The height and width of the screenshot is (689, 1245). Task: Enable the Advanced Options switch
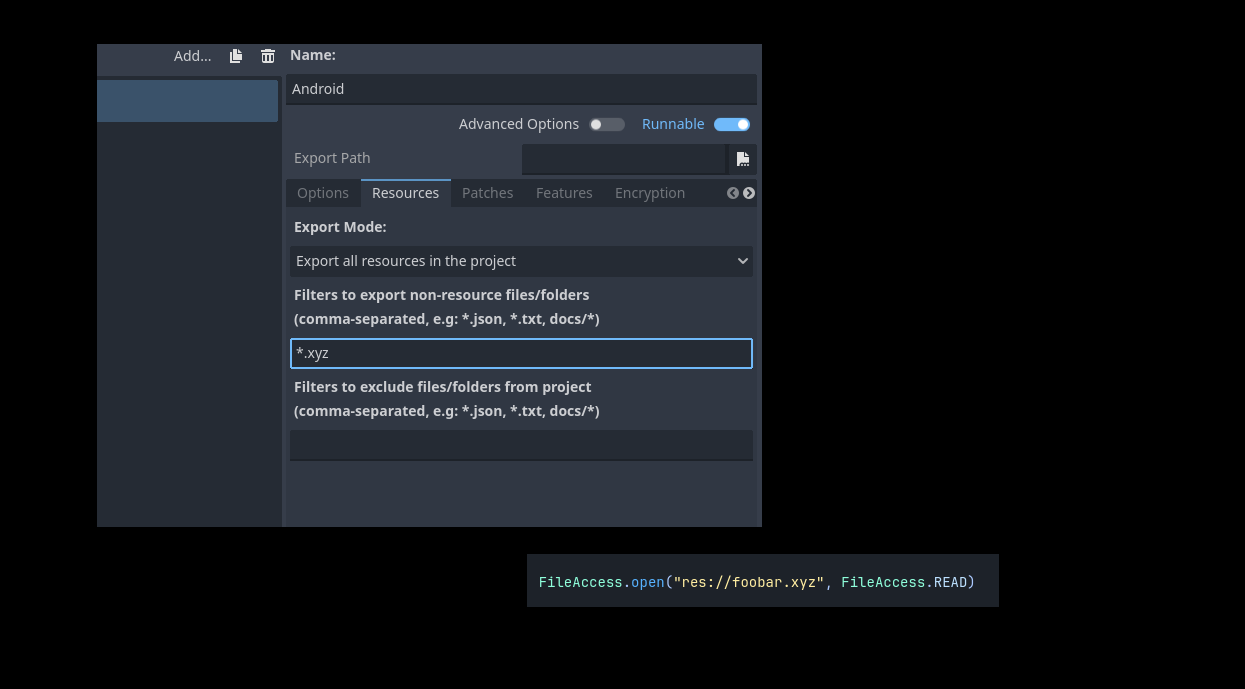coord(606,124)
